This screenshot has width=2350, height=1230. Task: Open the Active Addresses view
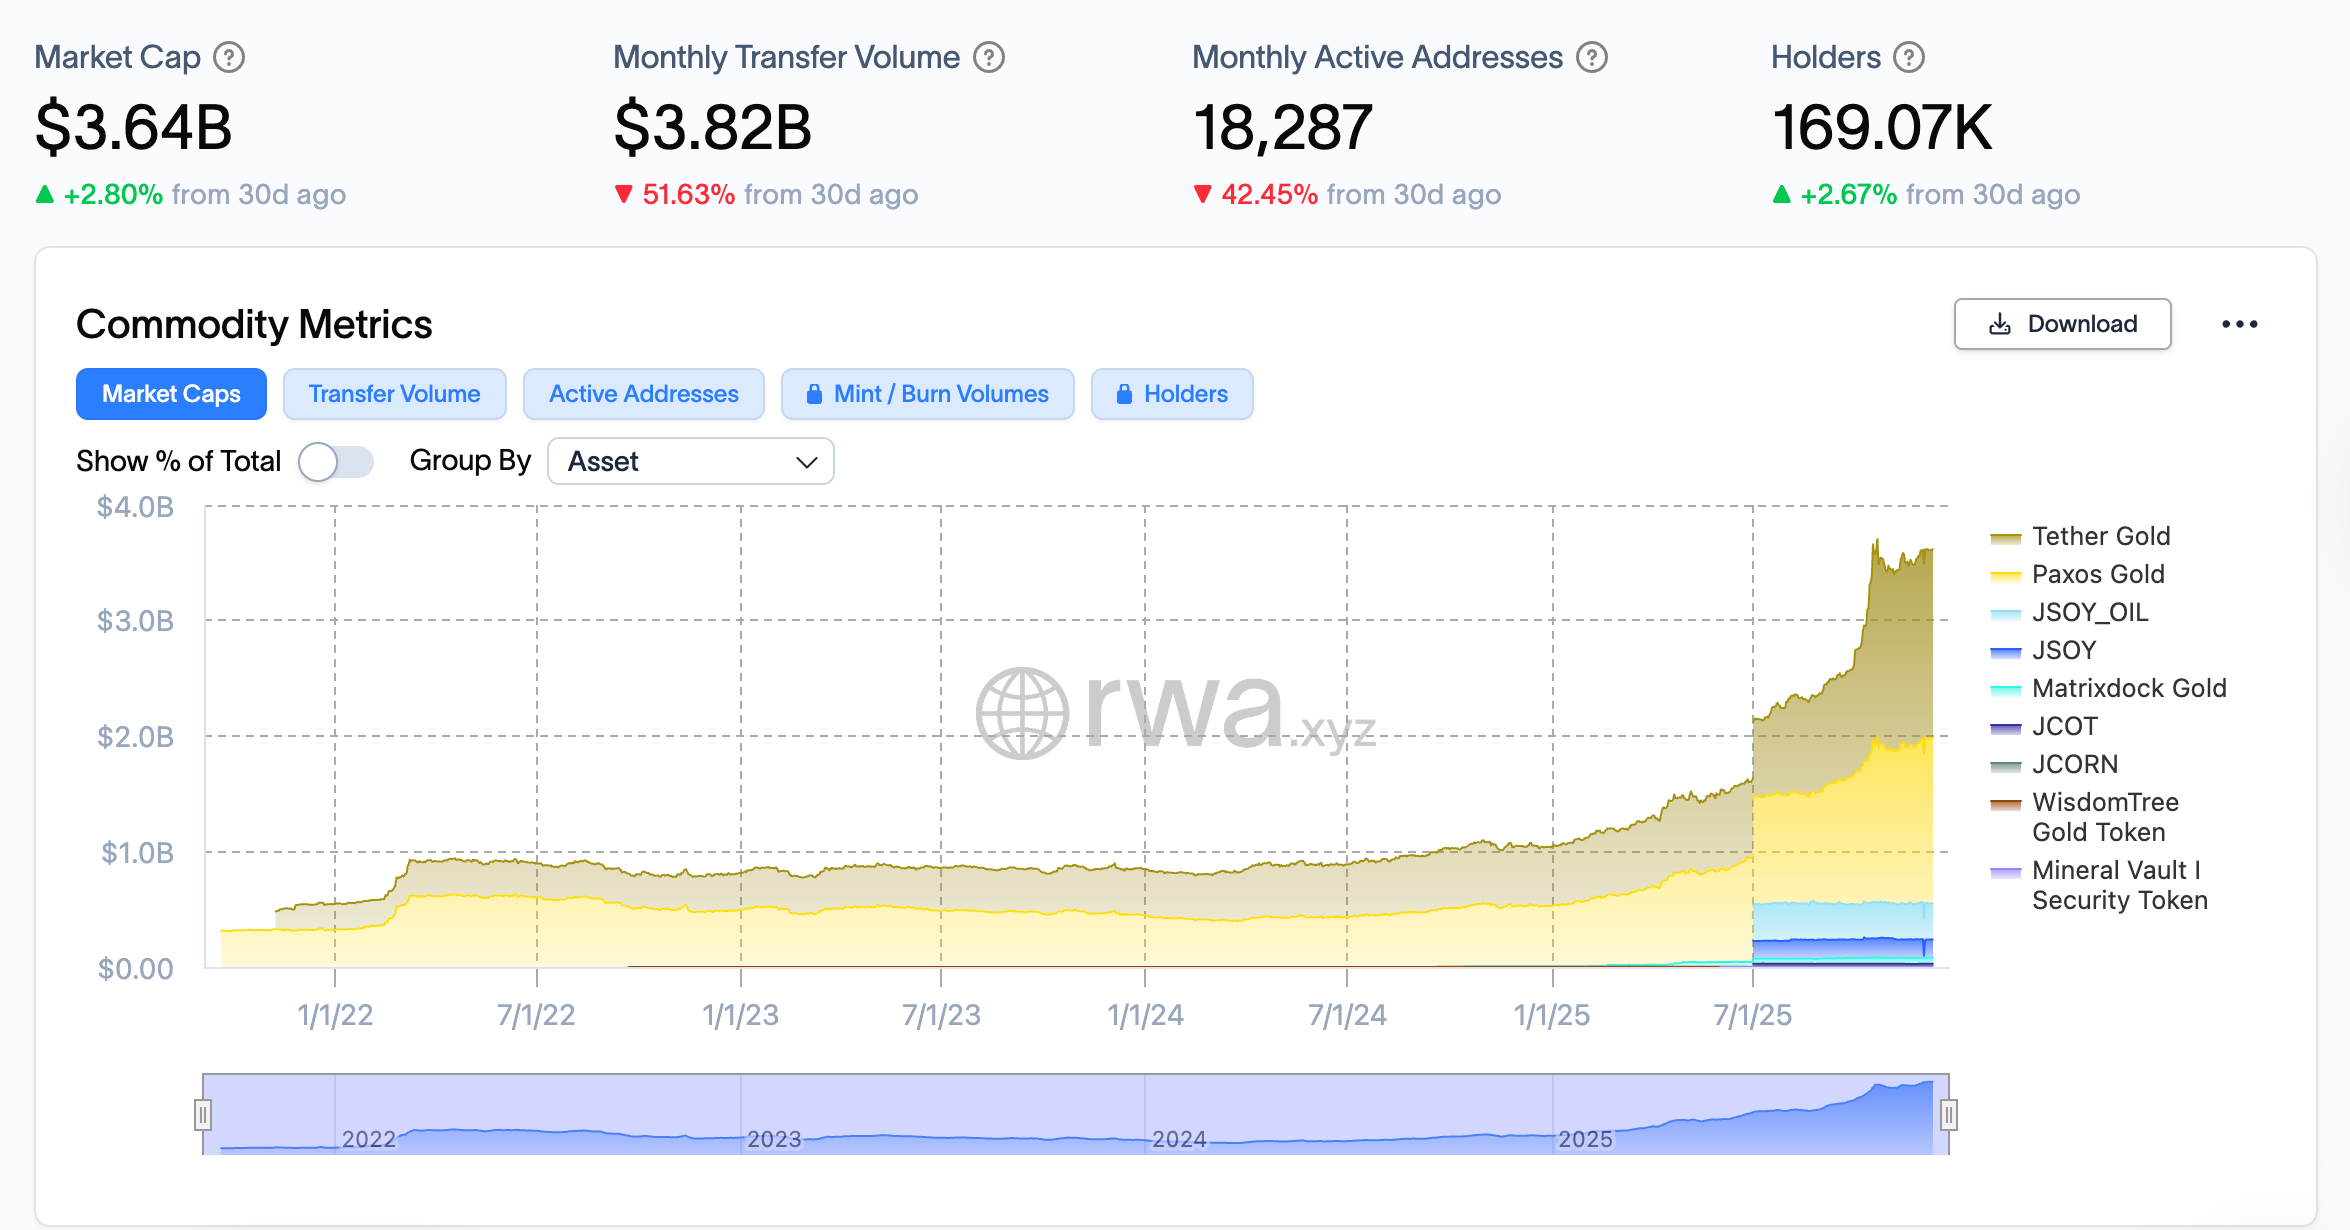643,394
